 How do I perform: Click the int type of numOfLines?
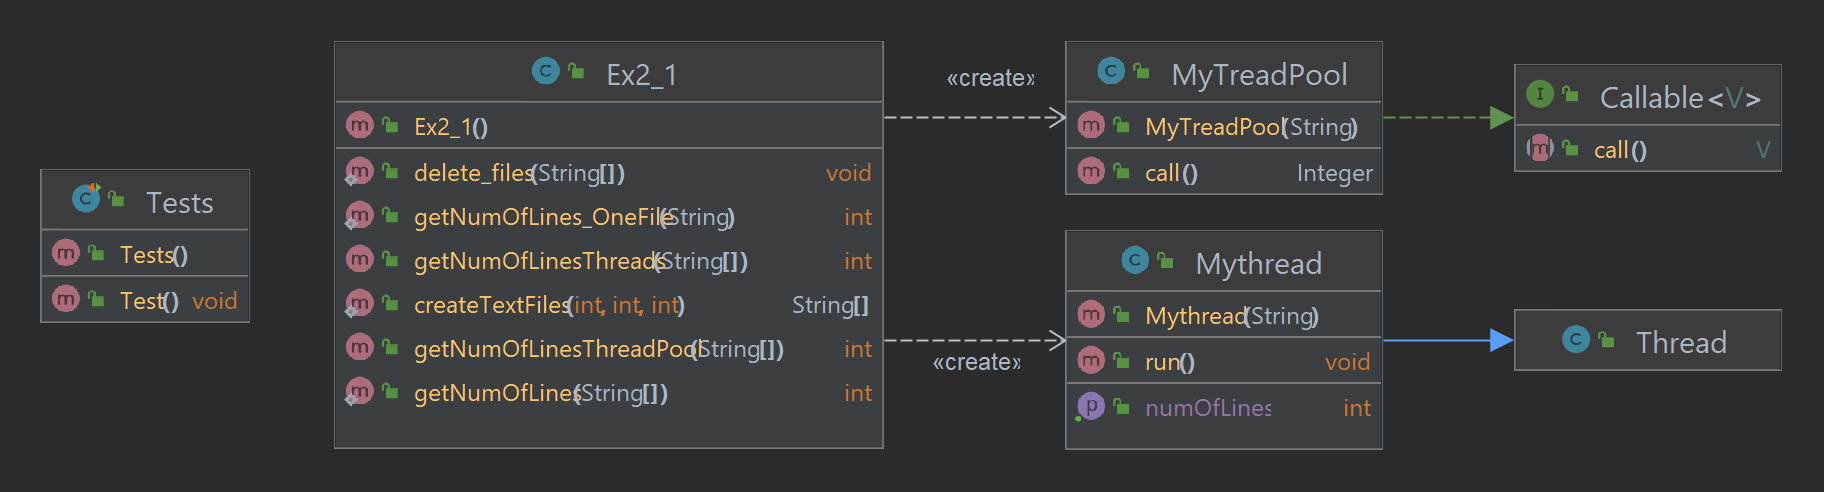(x=1357, y=408)
